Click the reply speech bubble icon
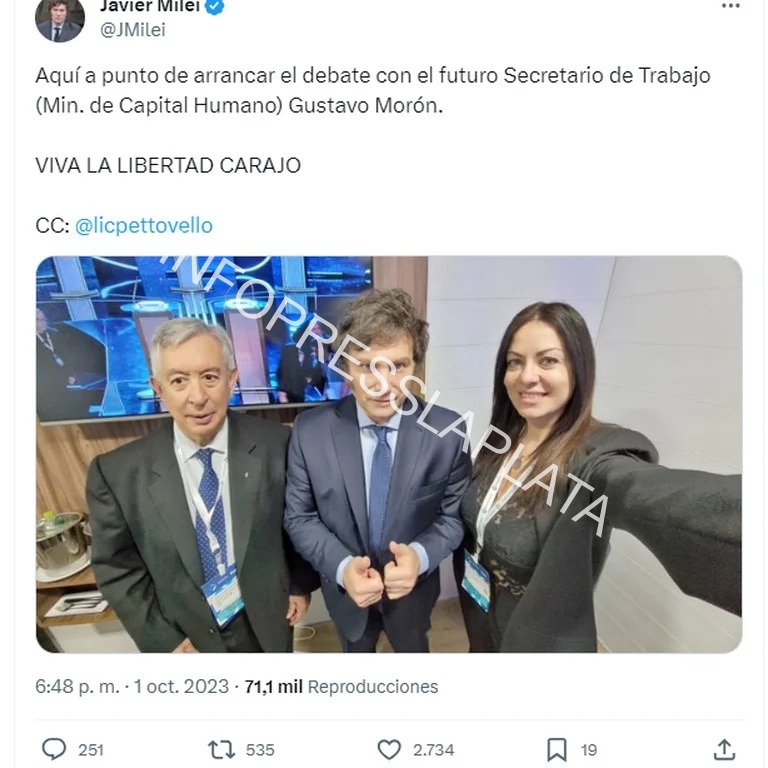768x768 pixels. pos(54,749)
